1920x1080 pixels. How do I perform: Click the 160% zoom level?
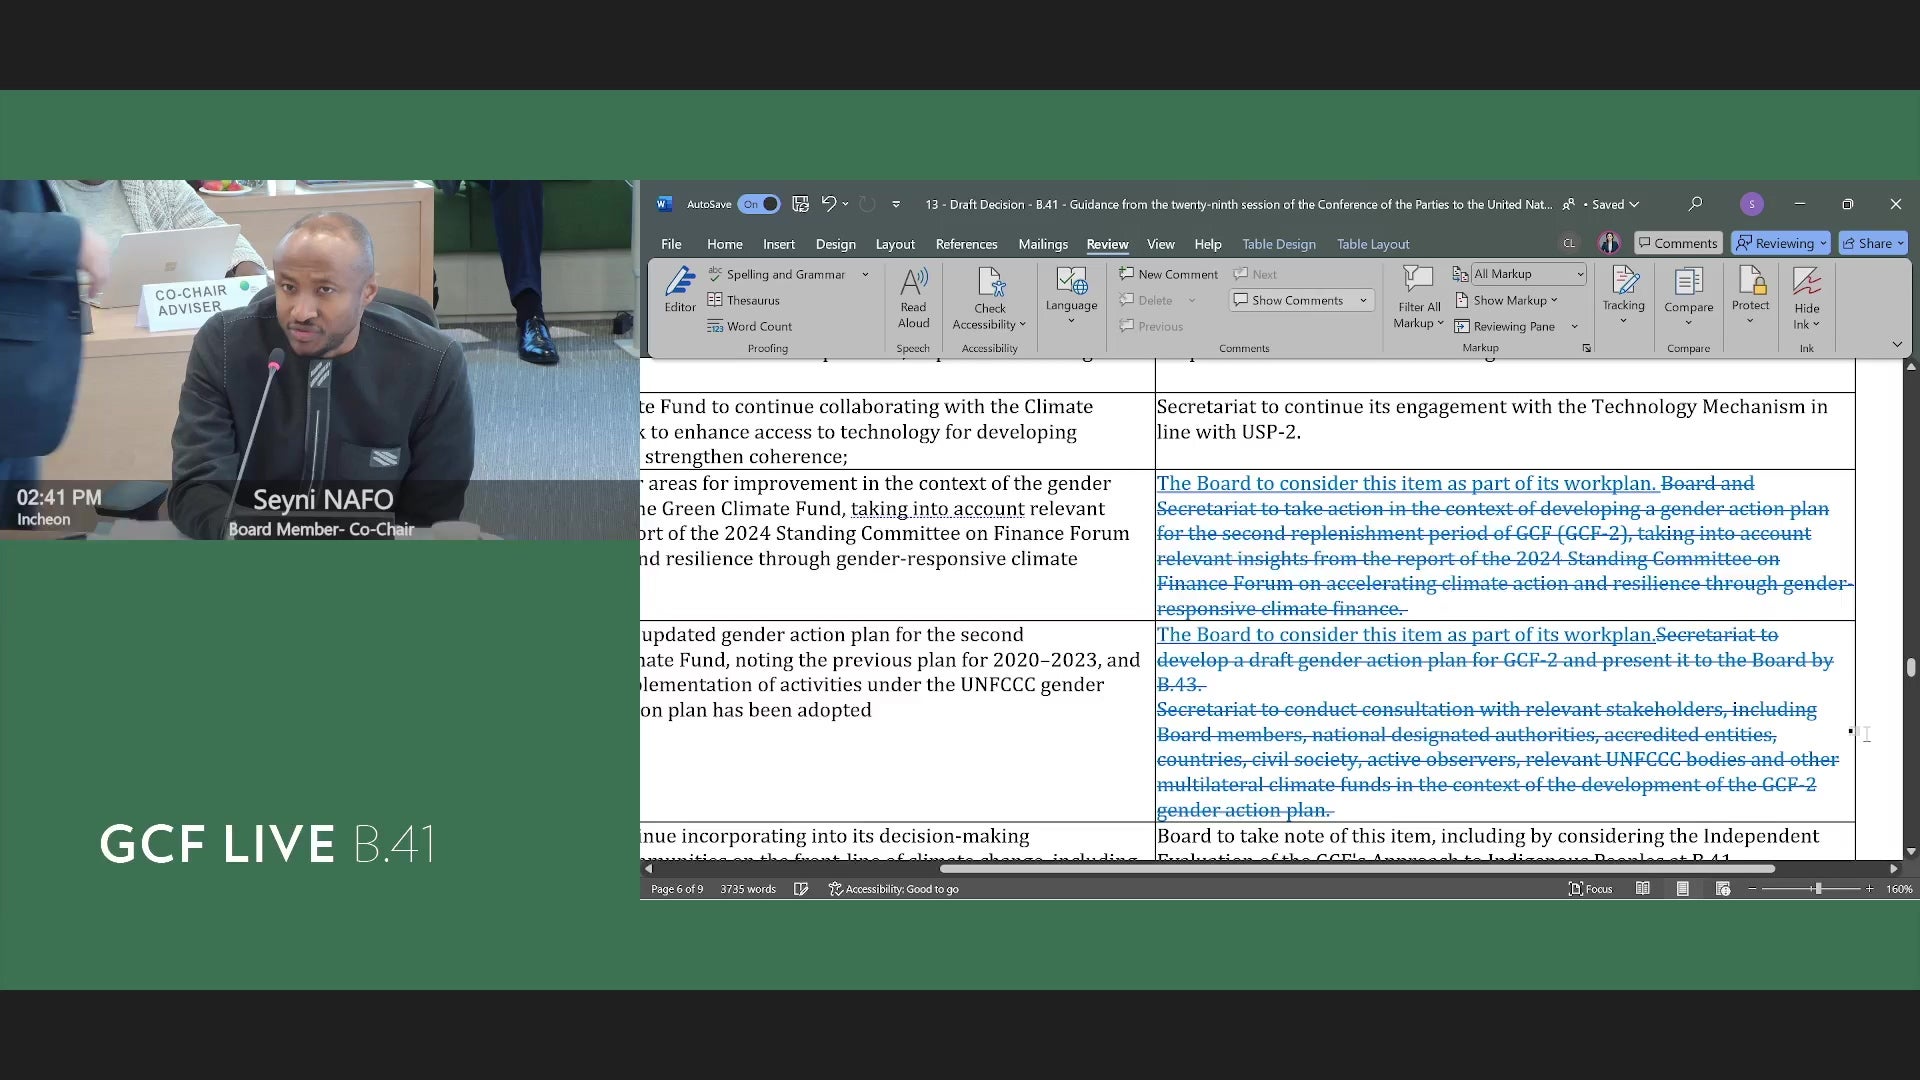[x=1899, y=889]
